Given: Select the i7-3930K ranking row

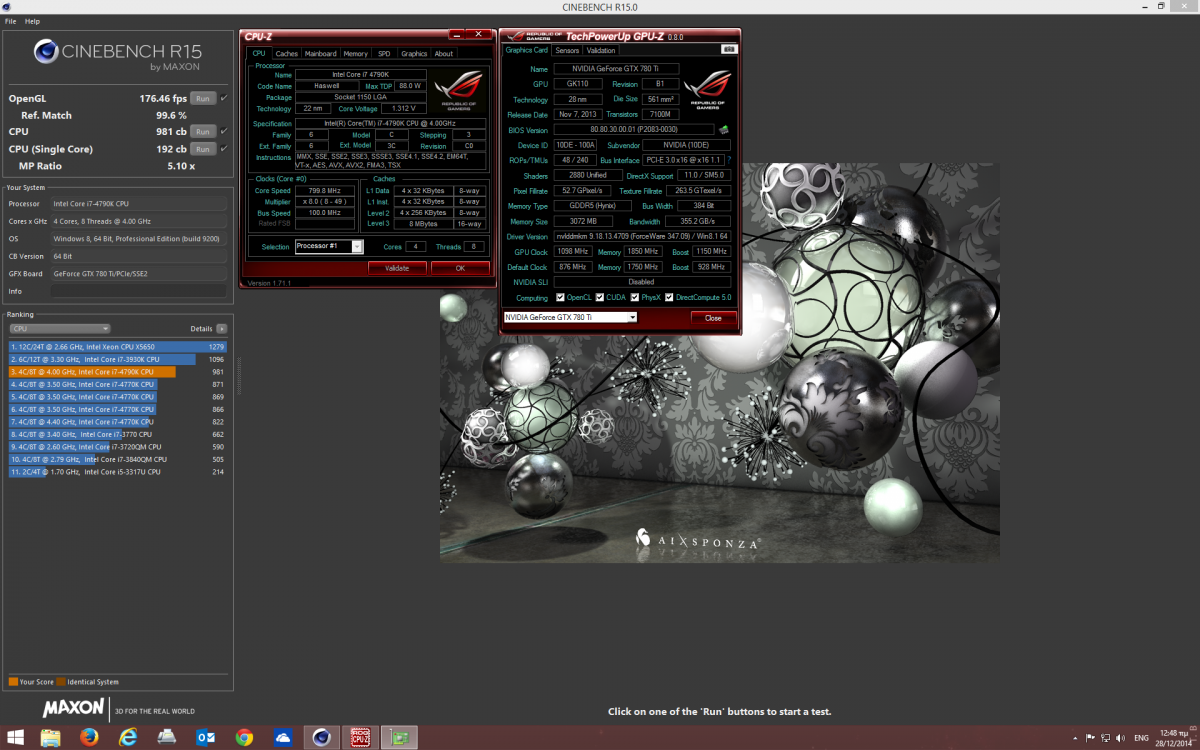Looking at the screenshot, I should [118, 359].
